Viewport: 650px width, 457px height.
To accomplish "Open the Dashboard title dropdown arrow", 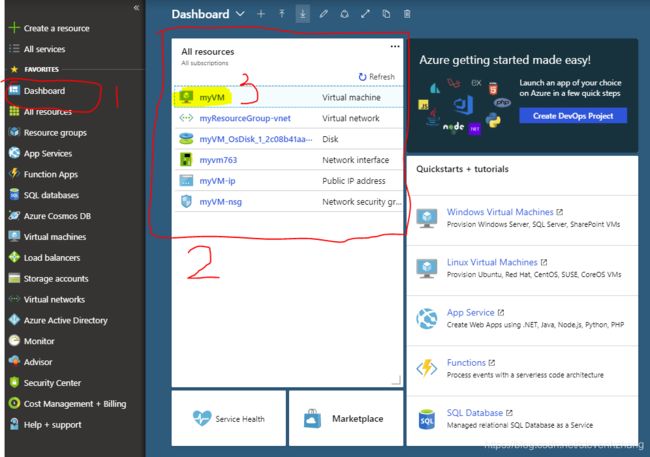I will 240,14.
